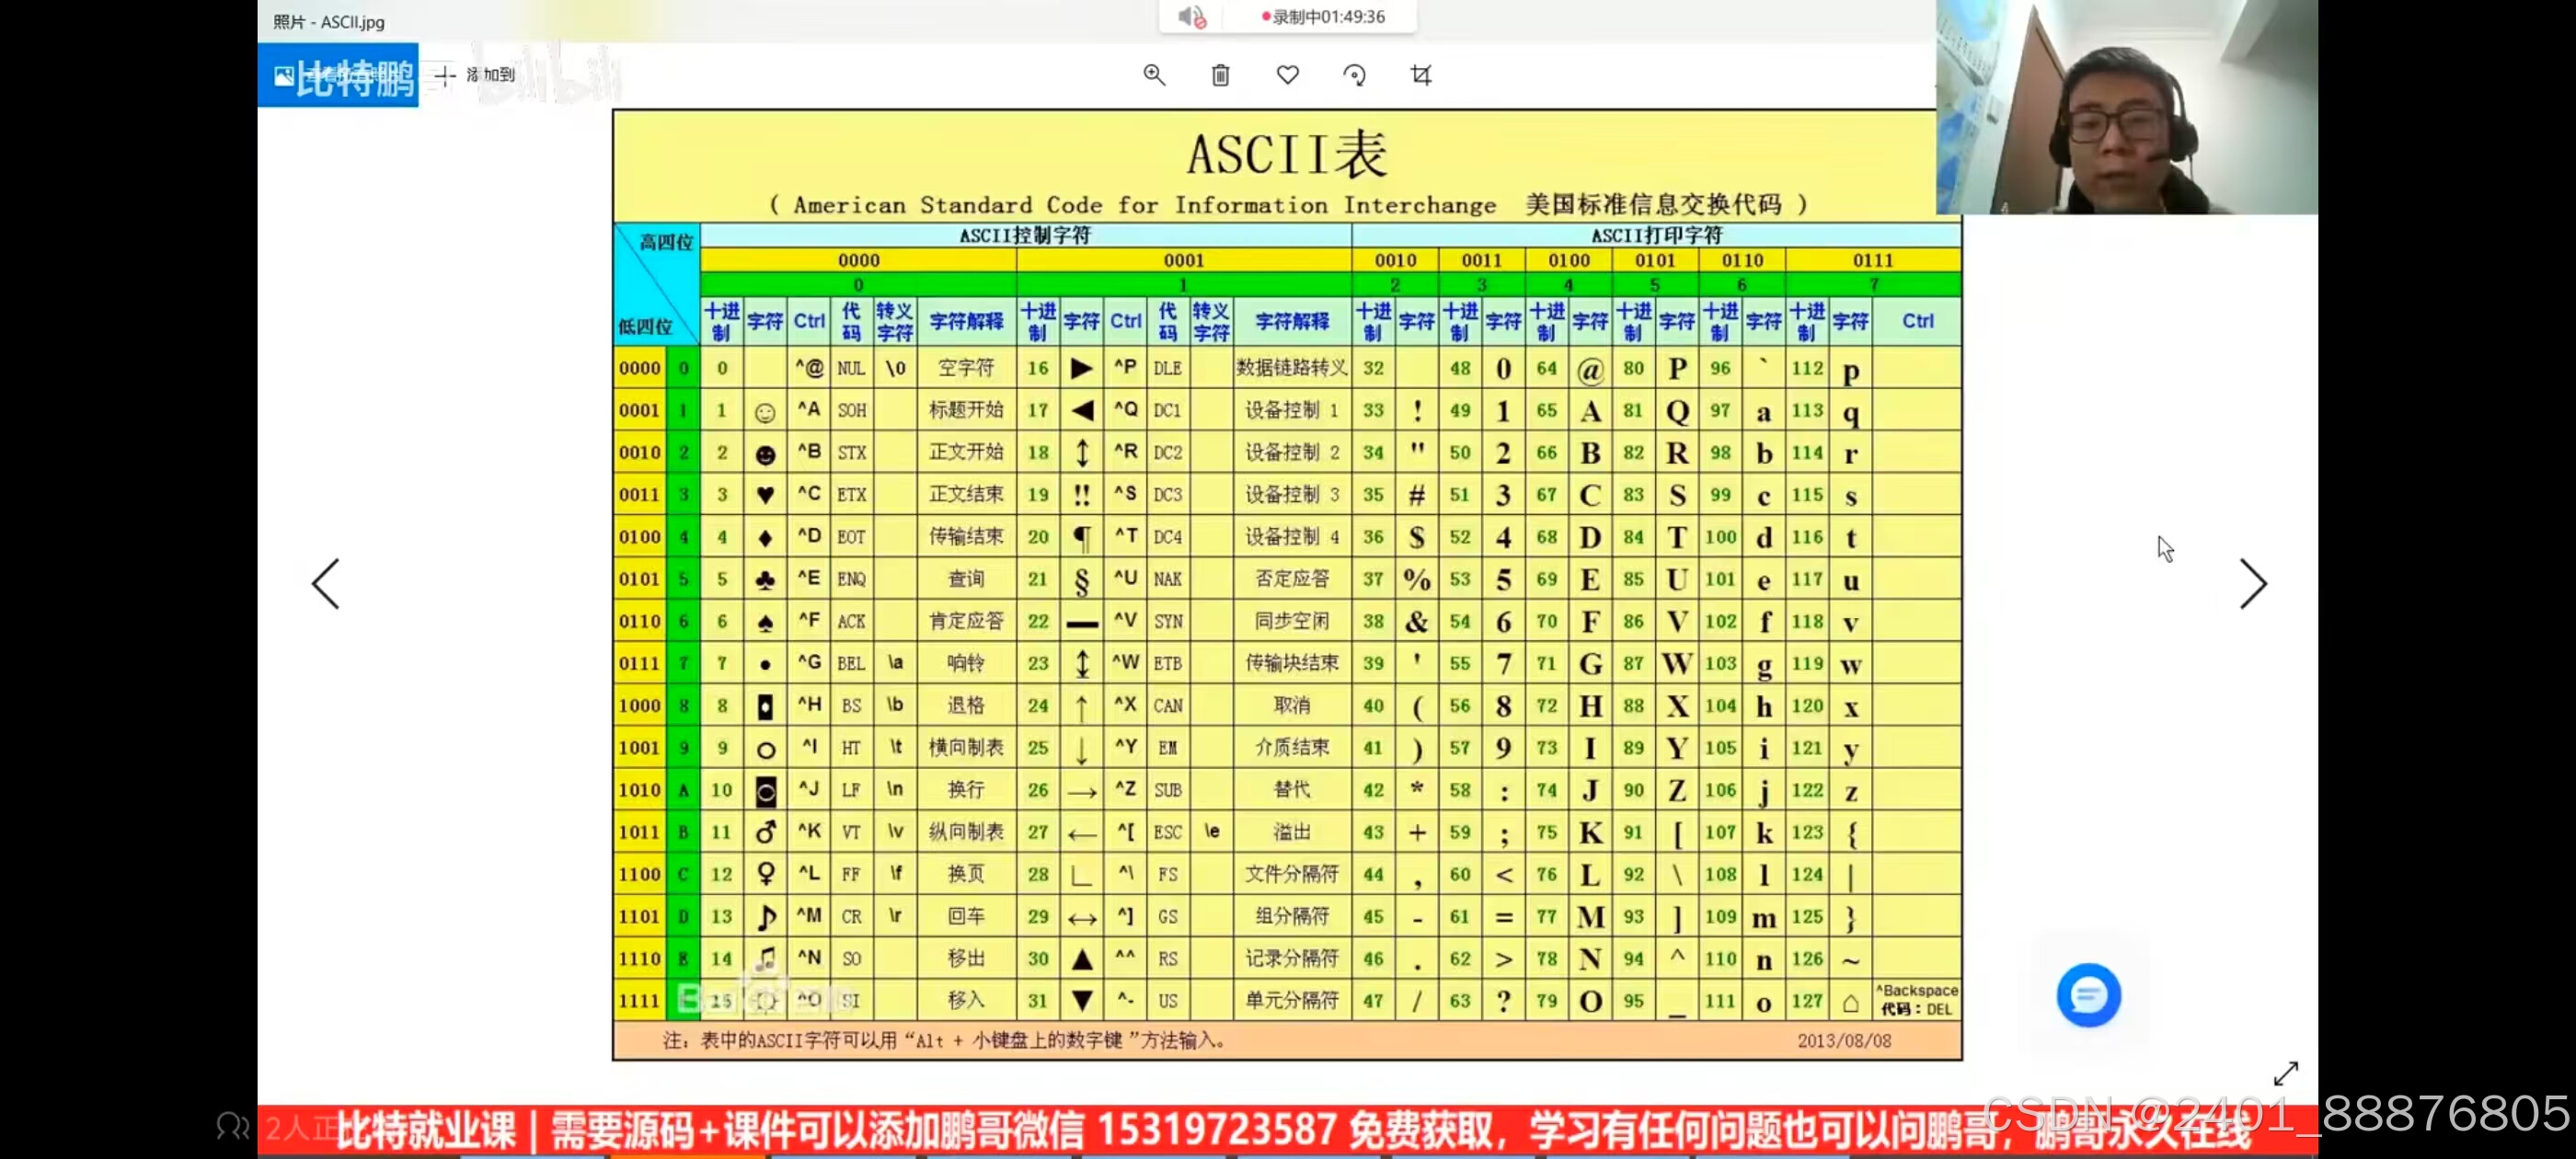This screenshot has width=2576, height=1159.
Task: Click the 照片 - ASCII.jpg window title
Action: click(x=329, y=22)
